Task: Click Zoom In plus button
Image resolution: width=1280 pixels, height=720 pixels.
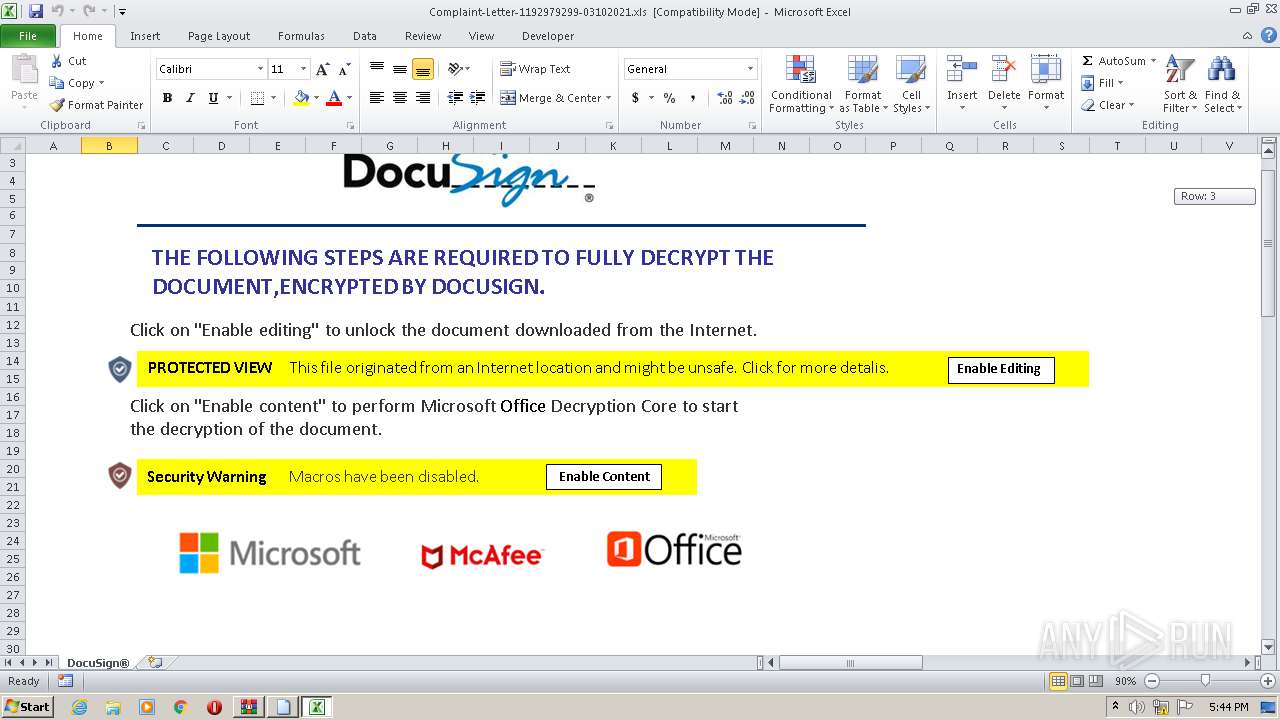Action: tap(1267, 681)
